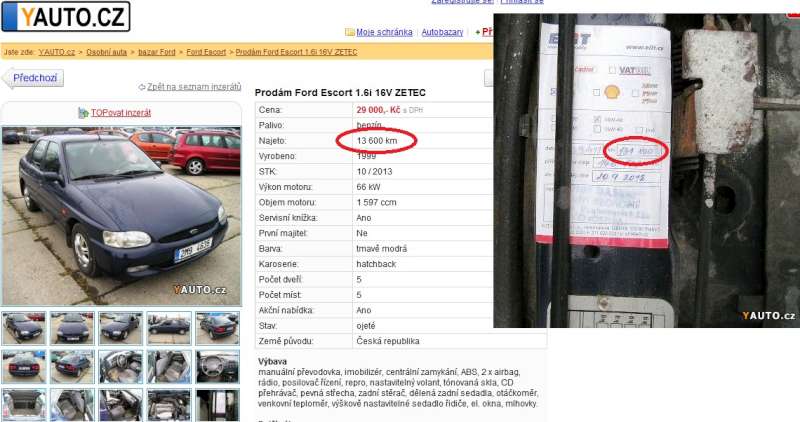Open the open trunk thumbnail in third row

(23, 405)
